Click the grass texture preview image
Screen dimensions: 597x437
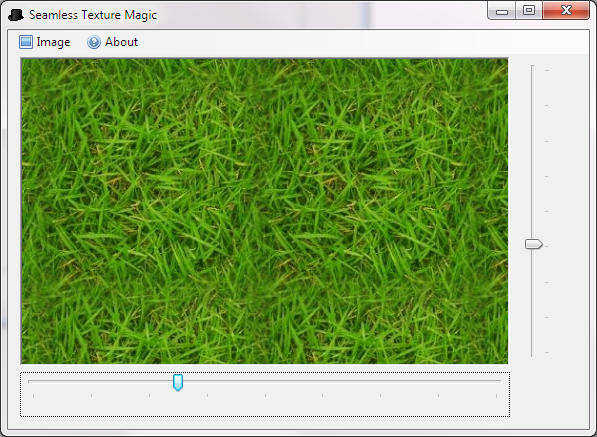265,211
